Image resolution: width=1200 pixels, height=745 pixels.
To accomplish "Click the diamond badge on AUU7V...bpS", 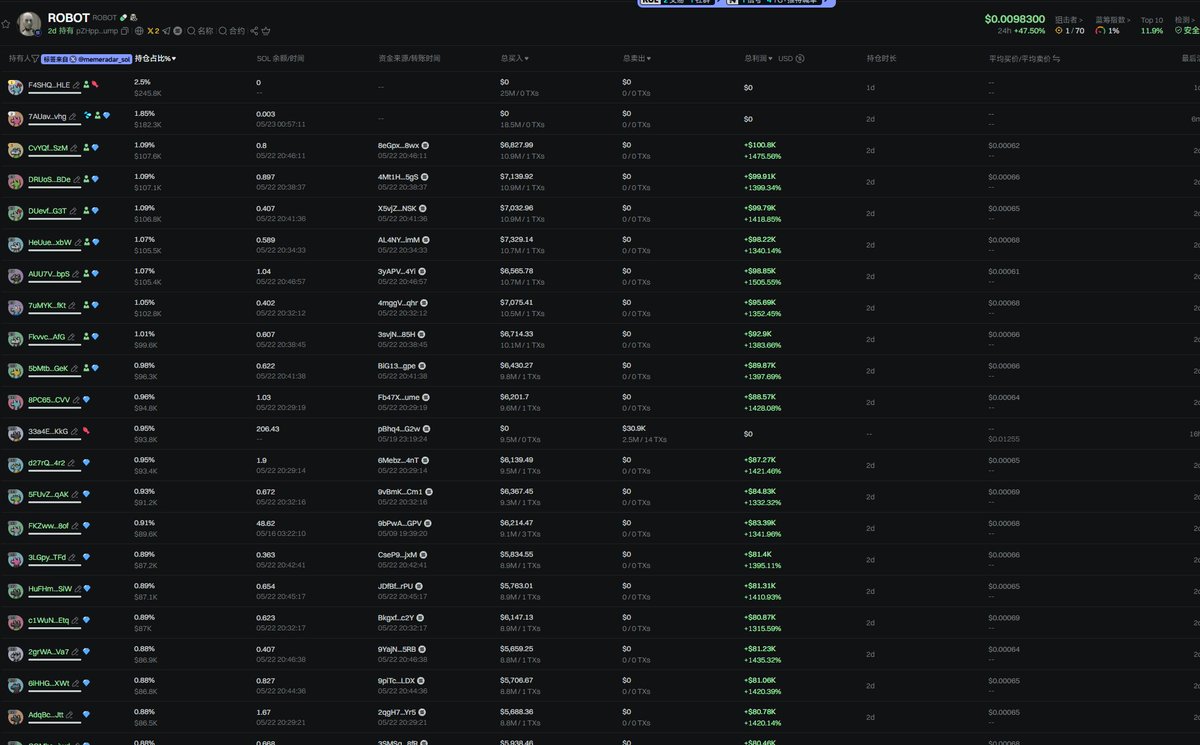I will coord(95,274).
